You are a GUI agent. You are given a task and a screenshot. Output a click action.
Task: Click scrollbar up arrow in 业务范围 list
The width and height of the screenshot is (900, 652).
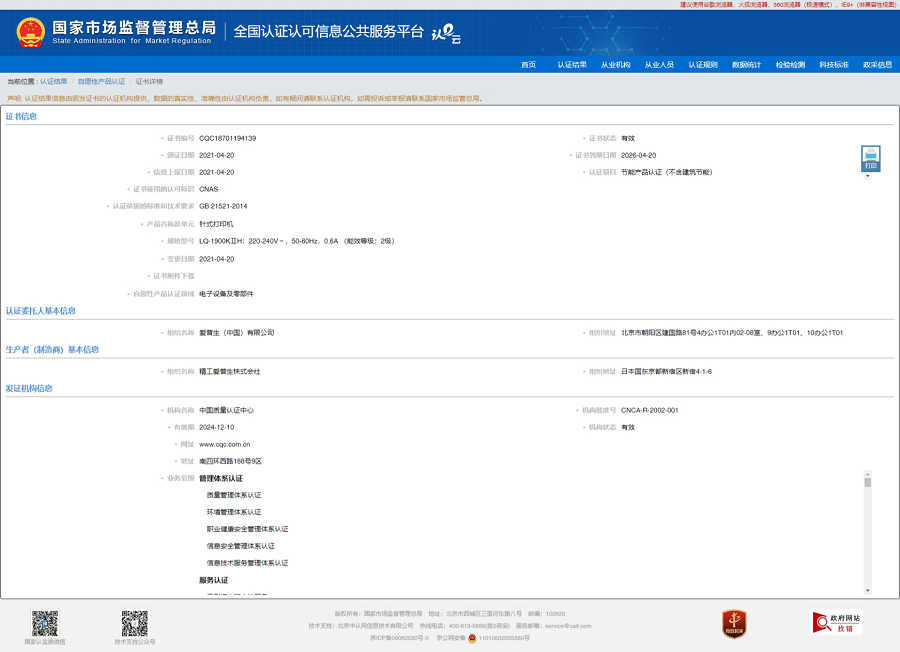[867, 474]
